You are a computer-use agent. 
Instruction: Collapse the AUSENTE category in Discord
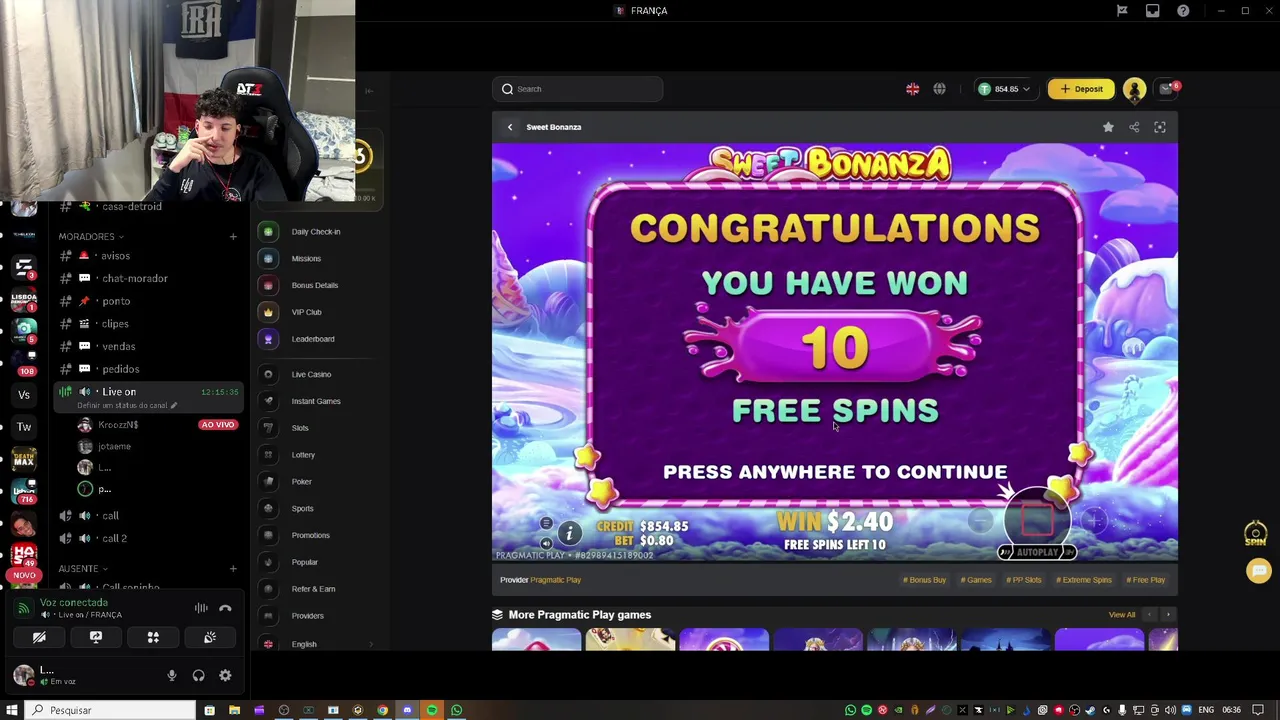tap(83, 569)
